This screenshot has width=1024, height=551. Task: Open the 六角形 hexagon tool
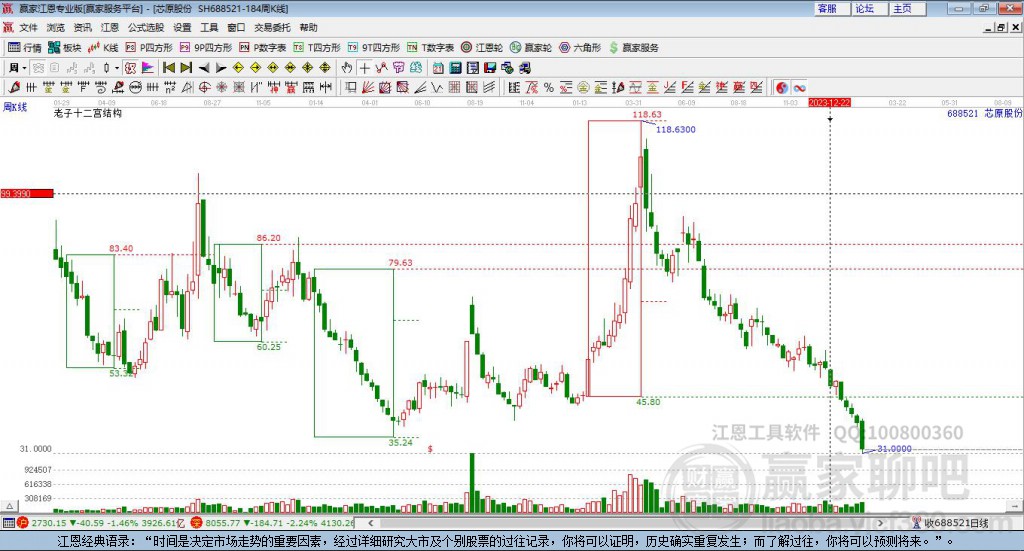(580, 48)
